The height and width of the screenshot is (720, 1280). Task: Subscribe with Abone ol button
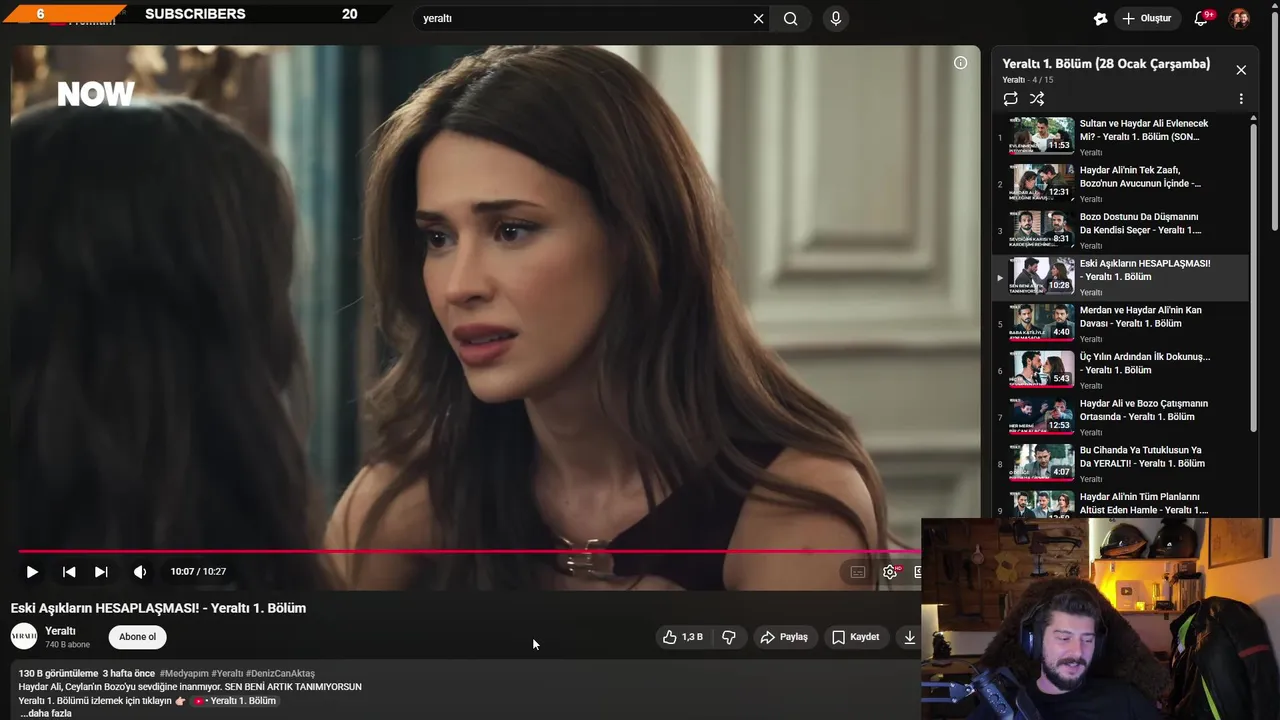[137, 637]
